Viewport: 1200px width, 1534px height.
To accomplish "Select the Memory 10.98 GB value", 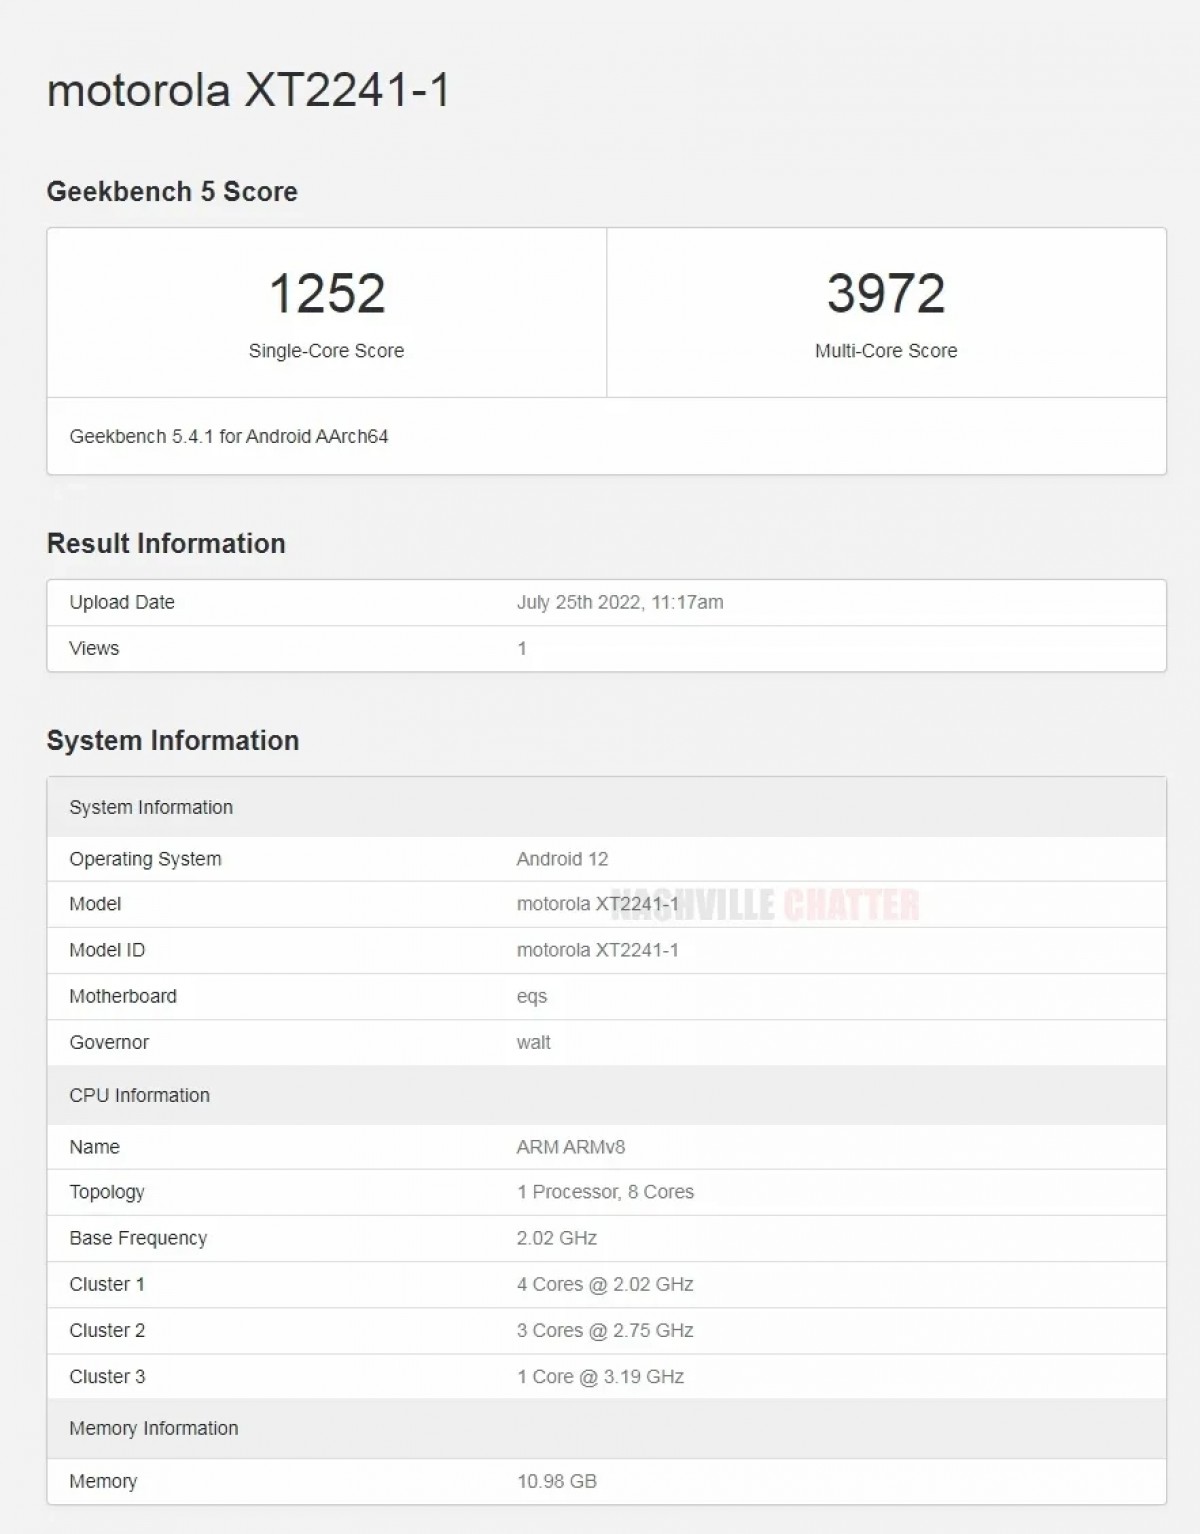I will tap(556, 1481).
